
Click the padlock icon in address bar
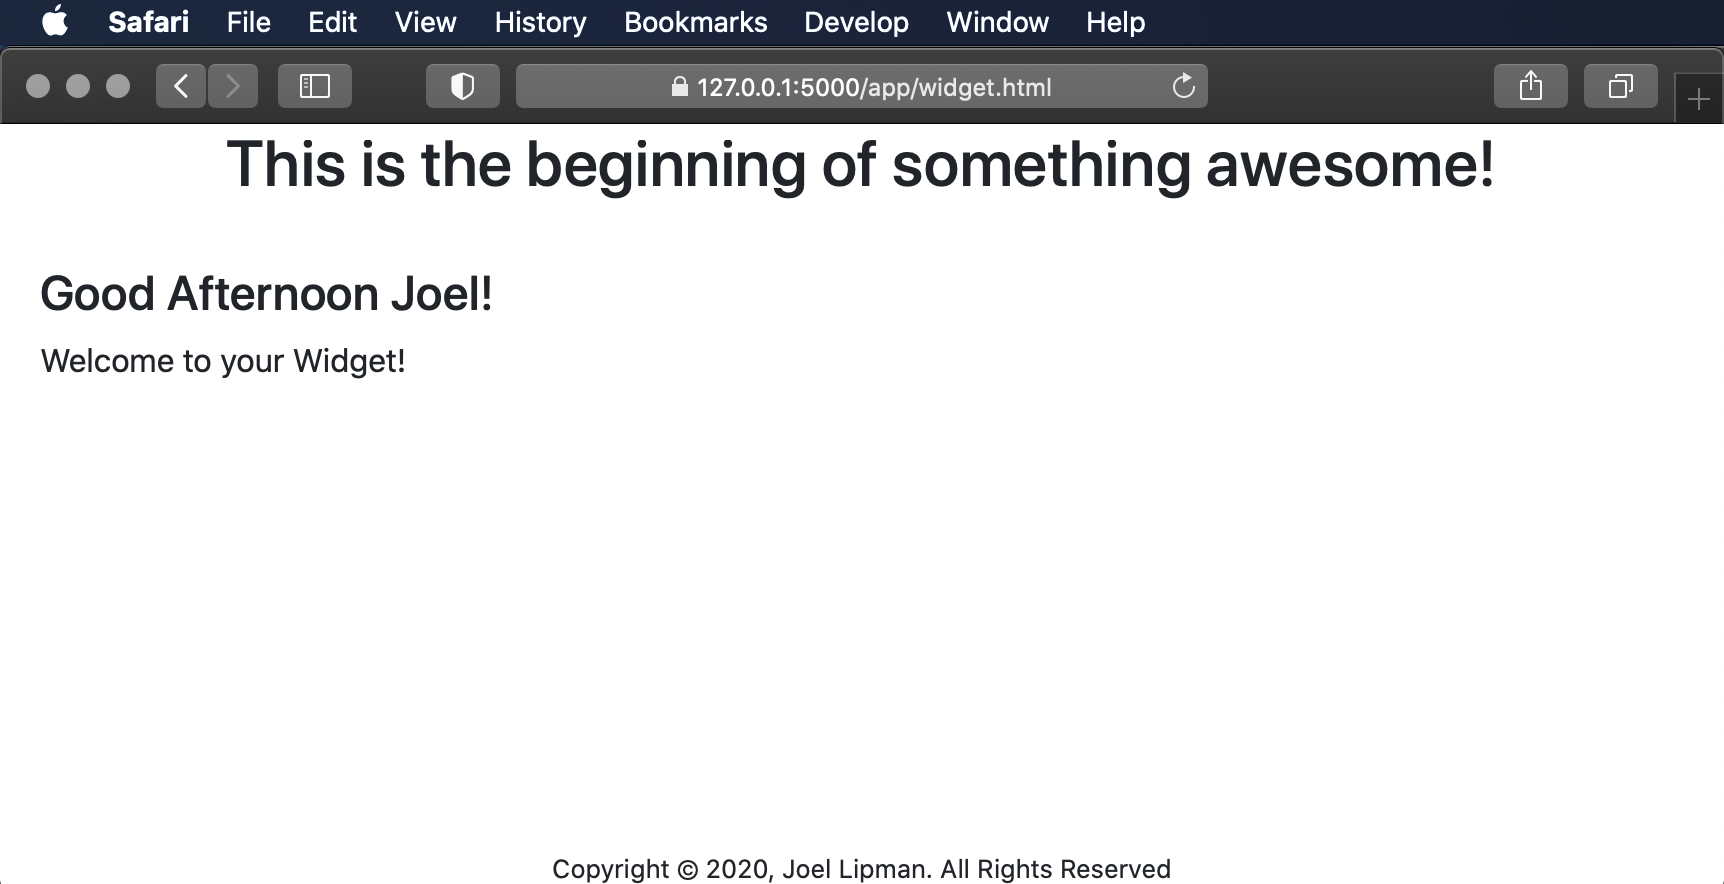(x=680, y=87)
